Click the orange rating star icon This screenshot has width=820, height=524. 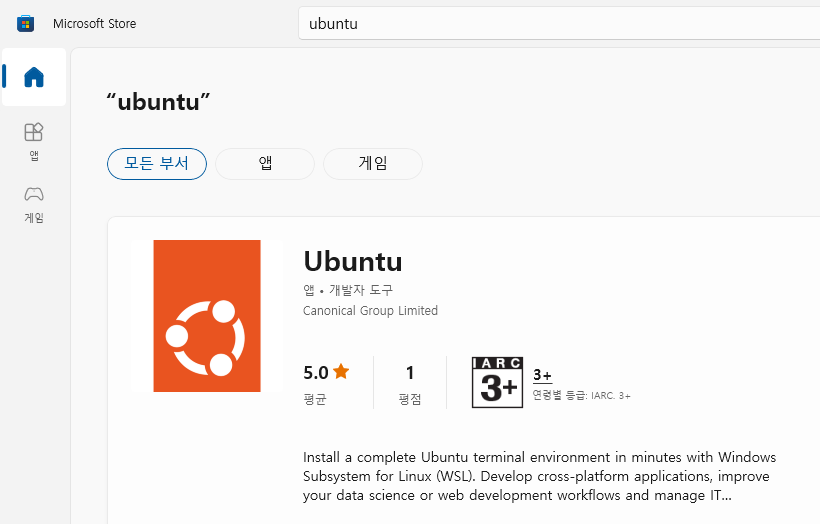341,371
